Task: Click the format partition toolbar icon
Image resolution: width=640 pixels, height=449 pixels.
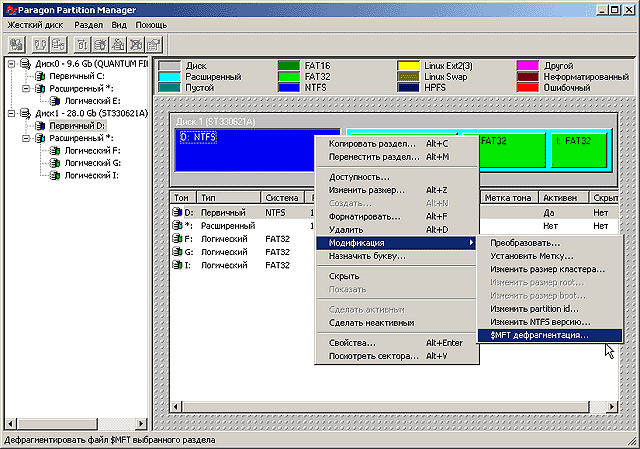Action: pyautogui.click(x=118, y=44)
